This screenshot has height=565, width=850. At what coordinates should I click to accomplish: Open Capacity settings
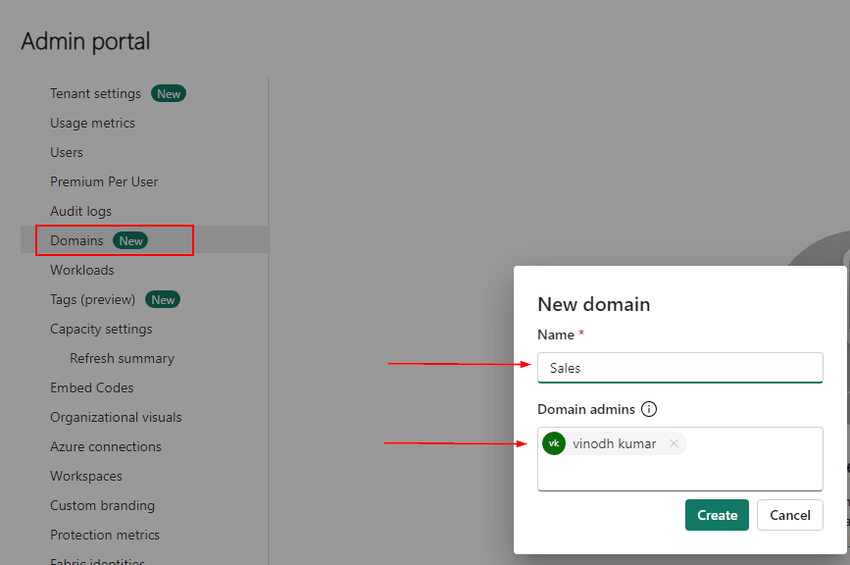click(x=101, y=329)
